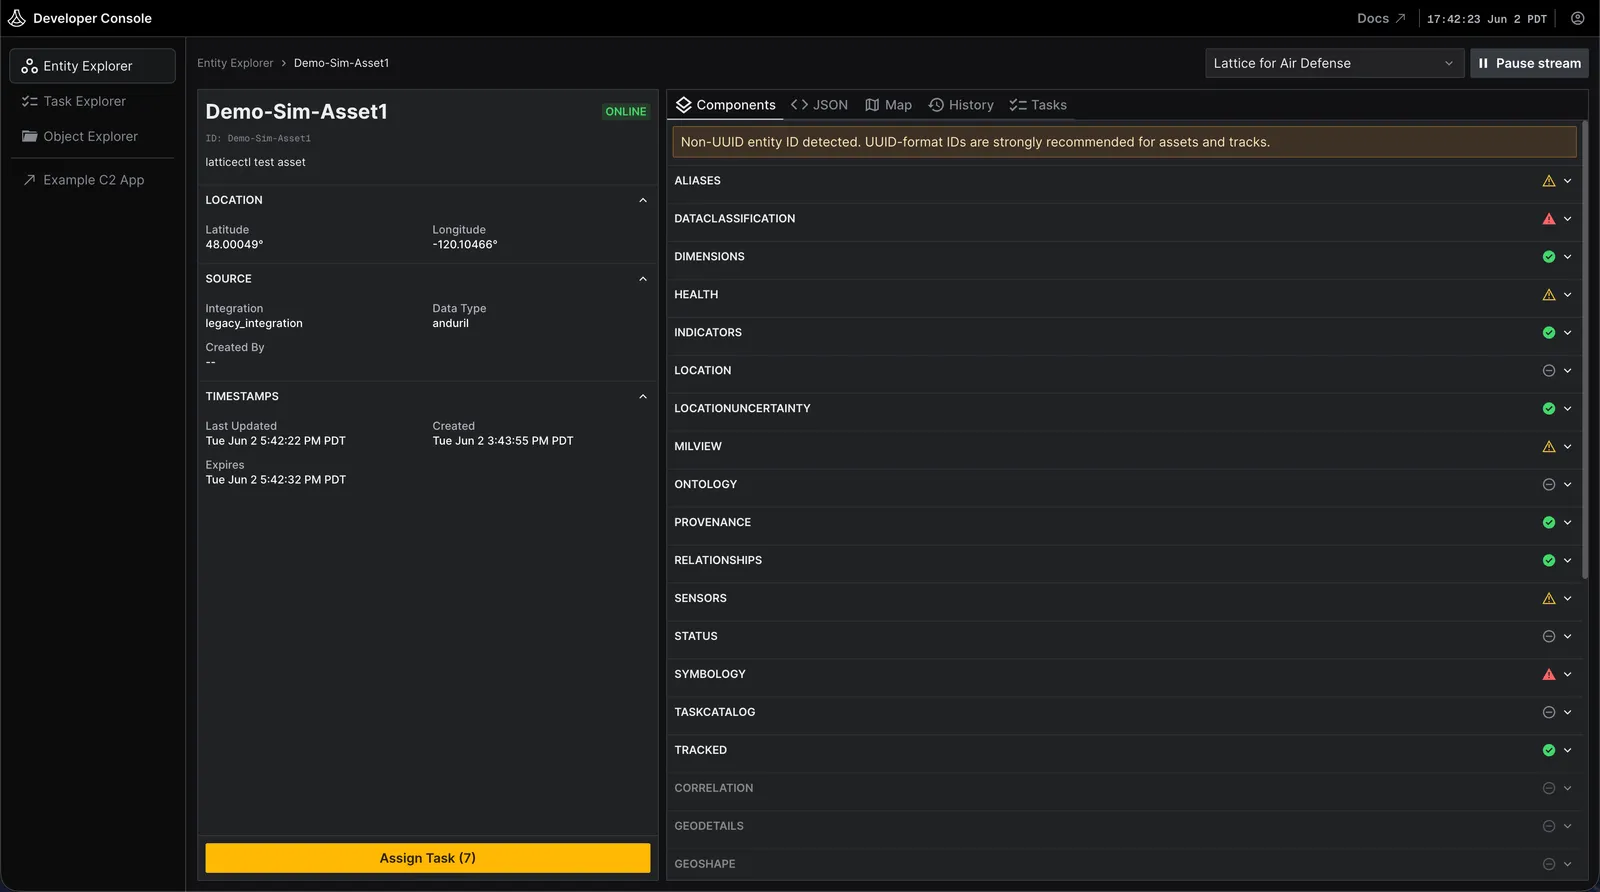Click the SENSORS warning triangle icon
Viewport: 1600px width, 892px height.
click(x=1549, y=599)
